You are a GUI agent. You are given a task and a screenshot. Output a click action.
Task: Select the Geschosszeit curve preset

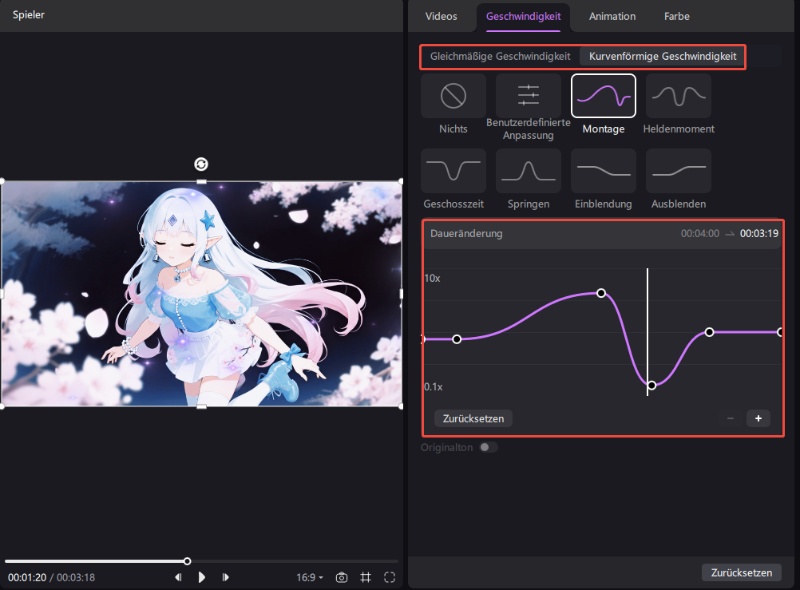453,171
